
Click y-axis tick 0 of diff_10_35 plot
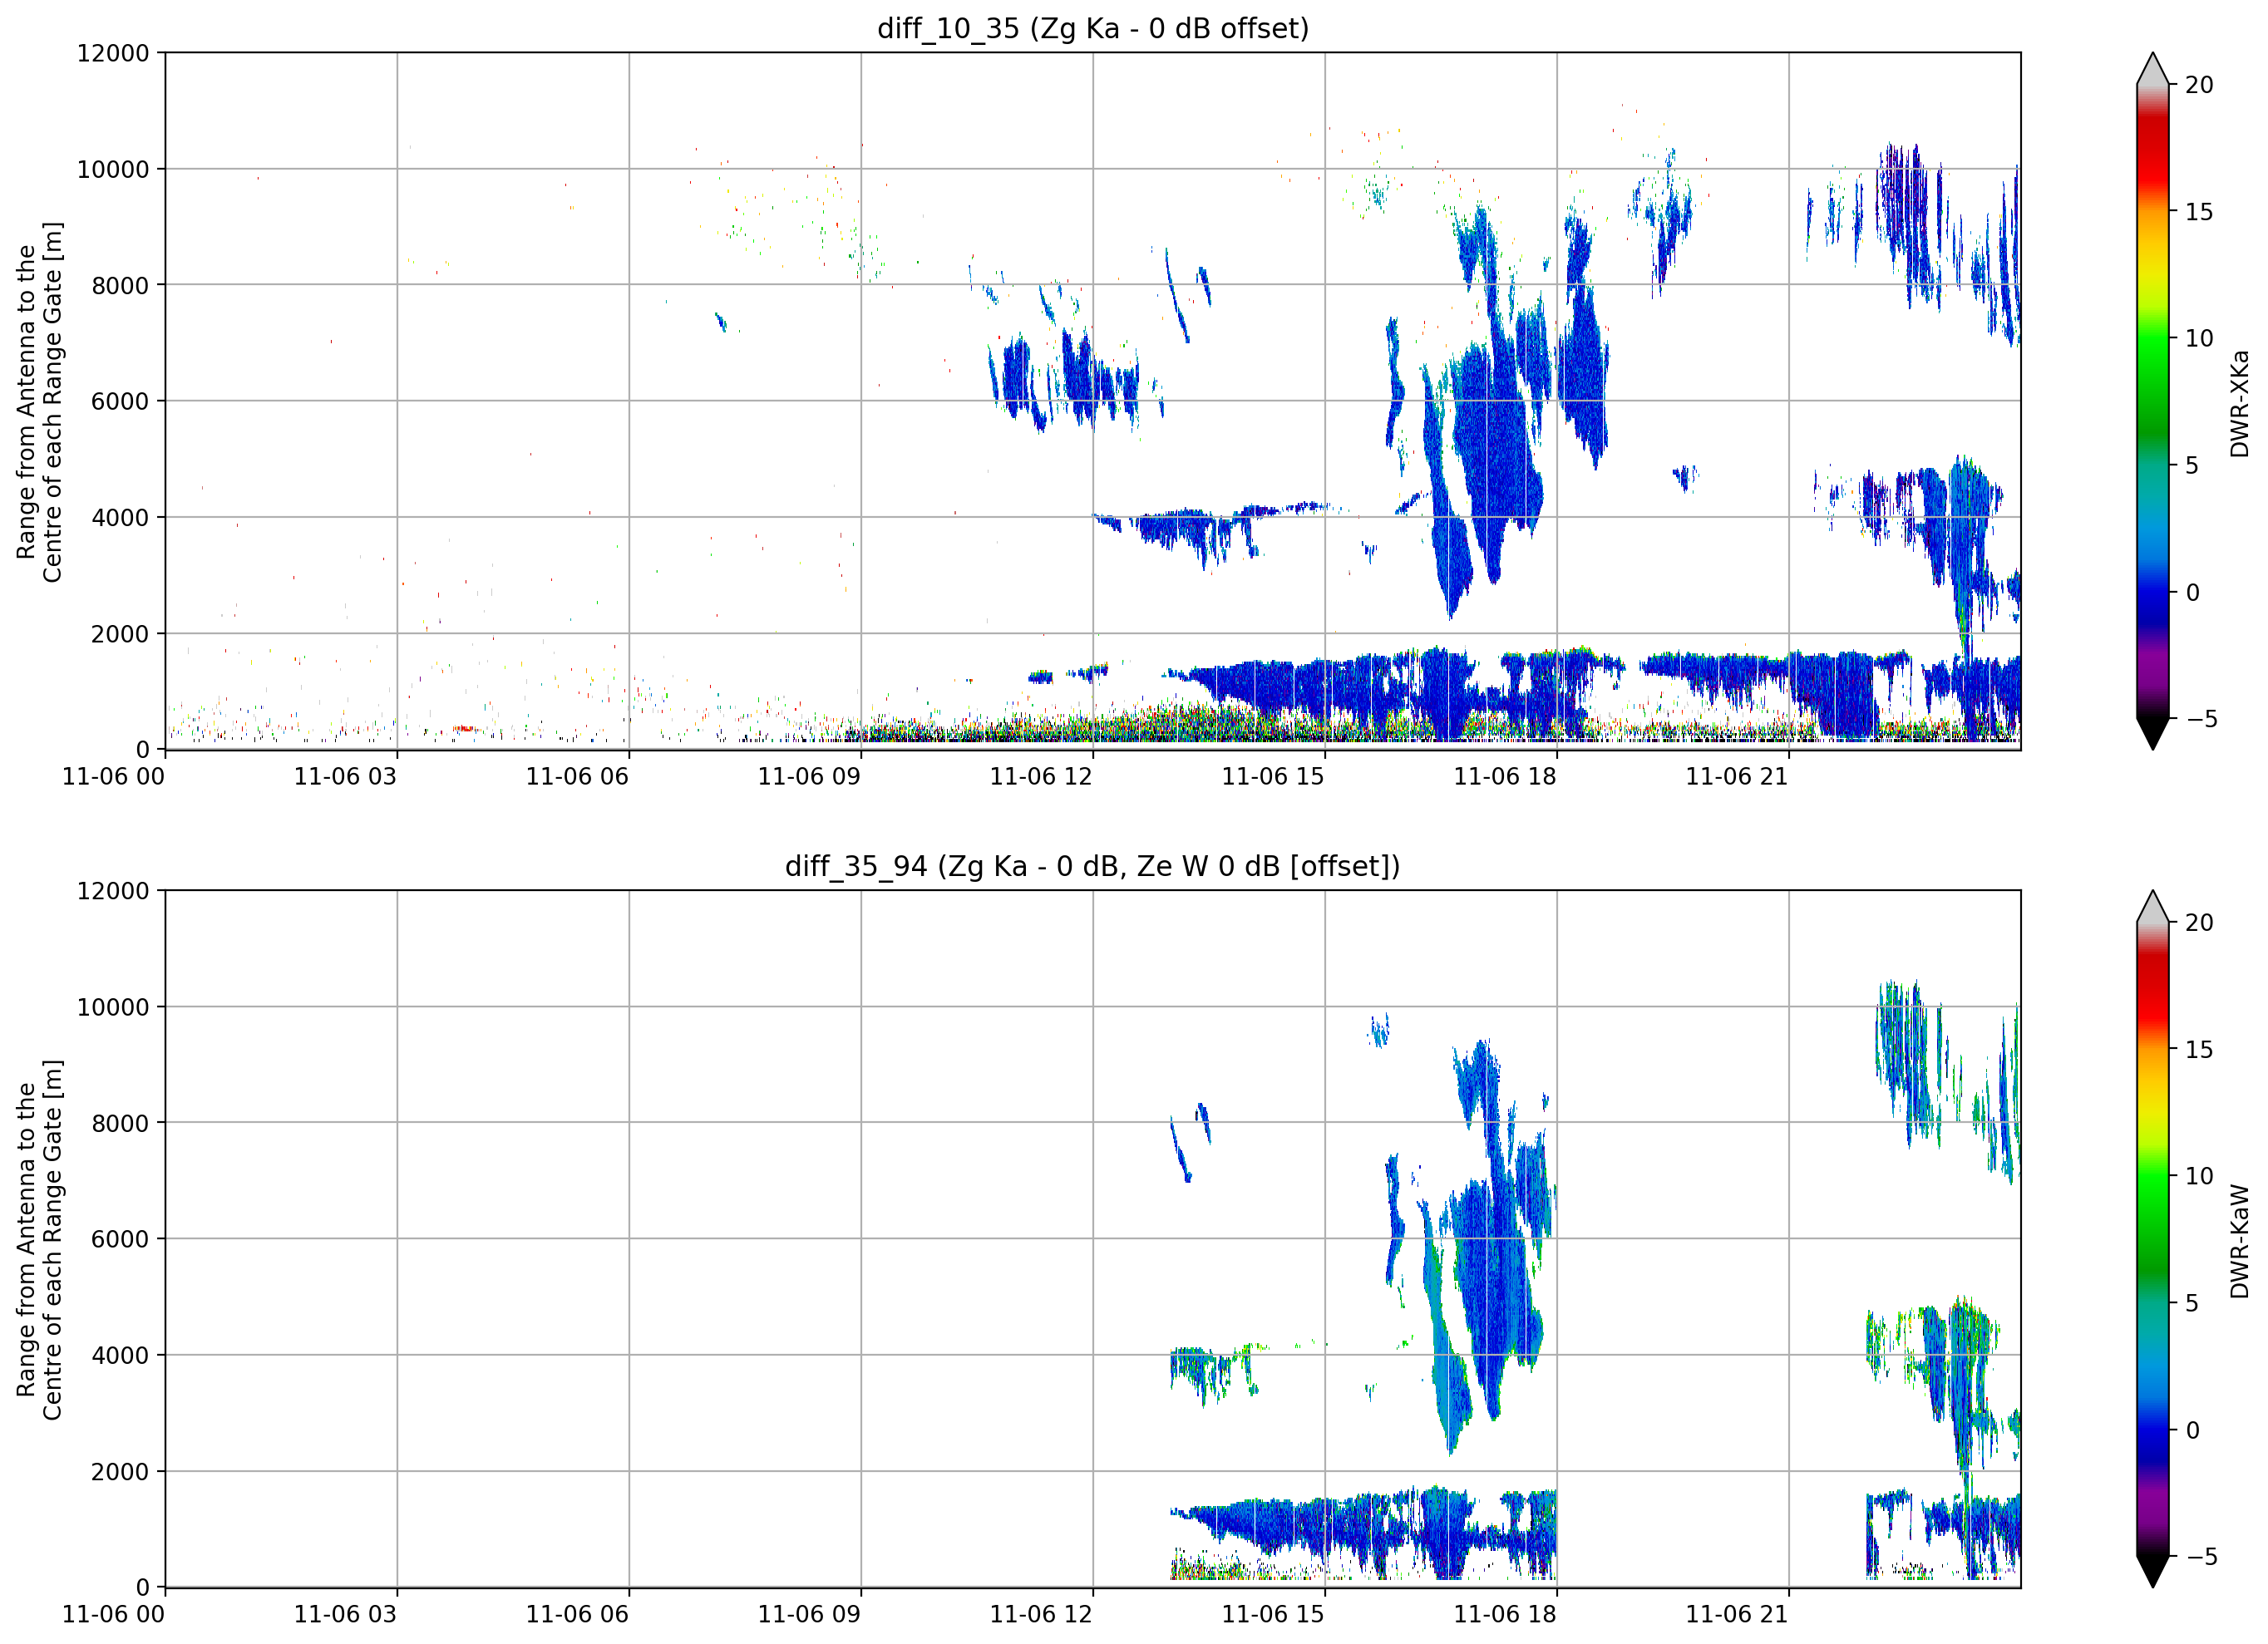(x=142, y=750)
